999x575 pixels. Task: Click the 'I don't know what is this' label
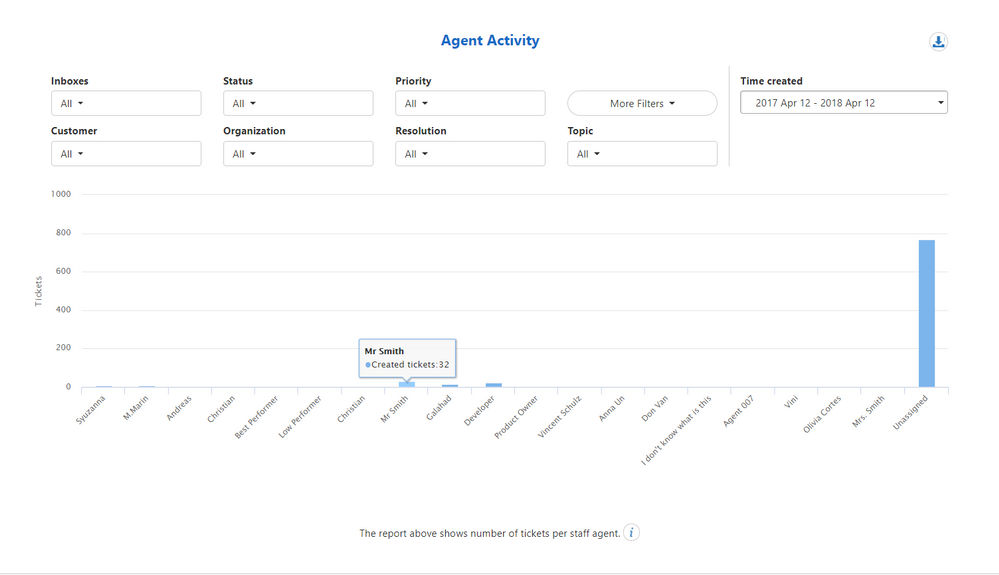coord(676,430)
